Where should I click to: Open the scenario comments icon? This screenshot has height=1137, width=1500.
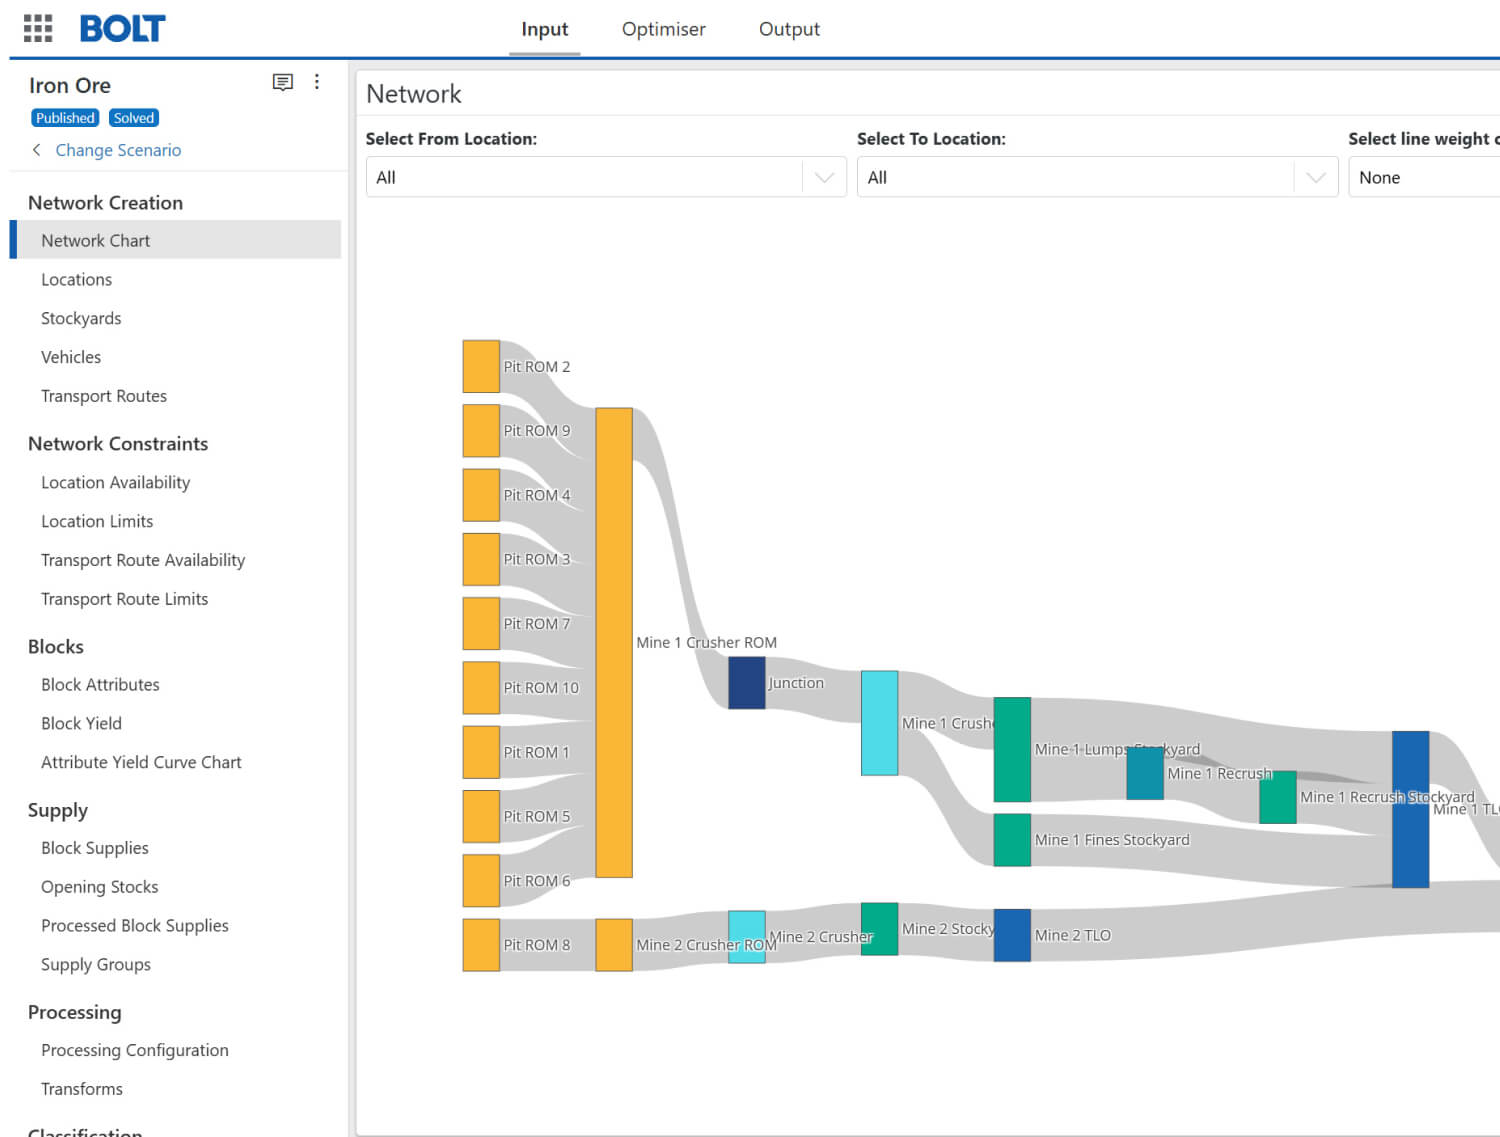[282, 82]
